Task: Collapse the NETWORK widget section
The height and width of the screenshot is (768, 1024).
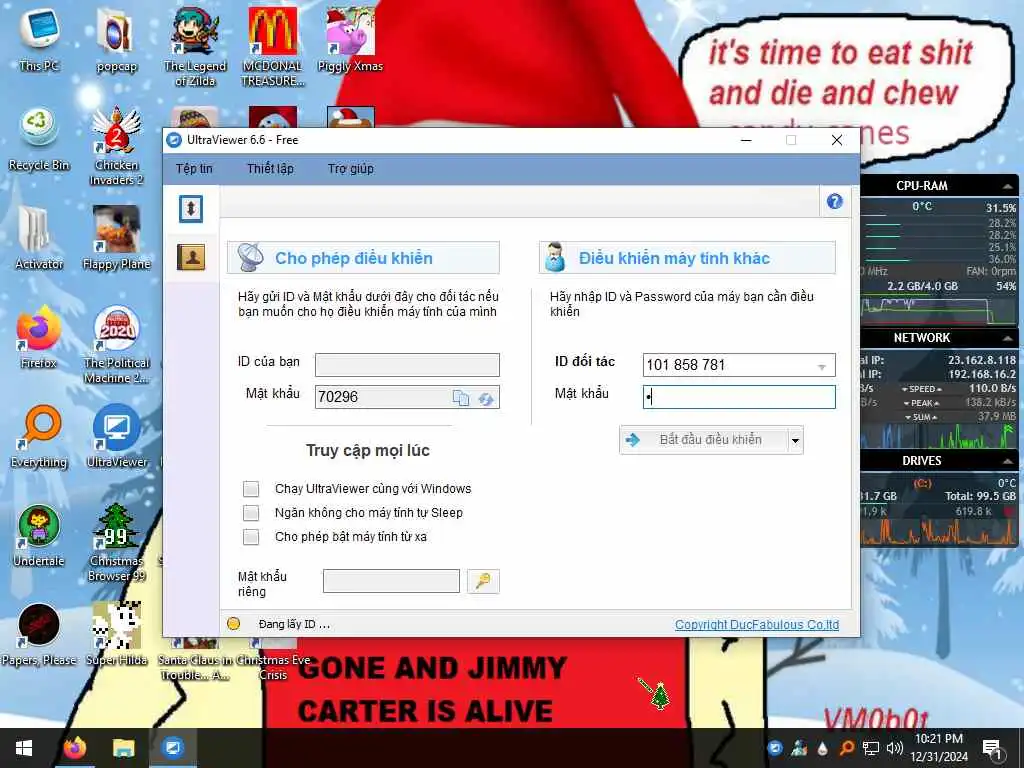Action: point(1008,338)
